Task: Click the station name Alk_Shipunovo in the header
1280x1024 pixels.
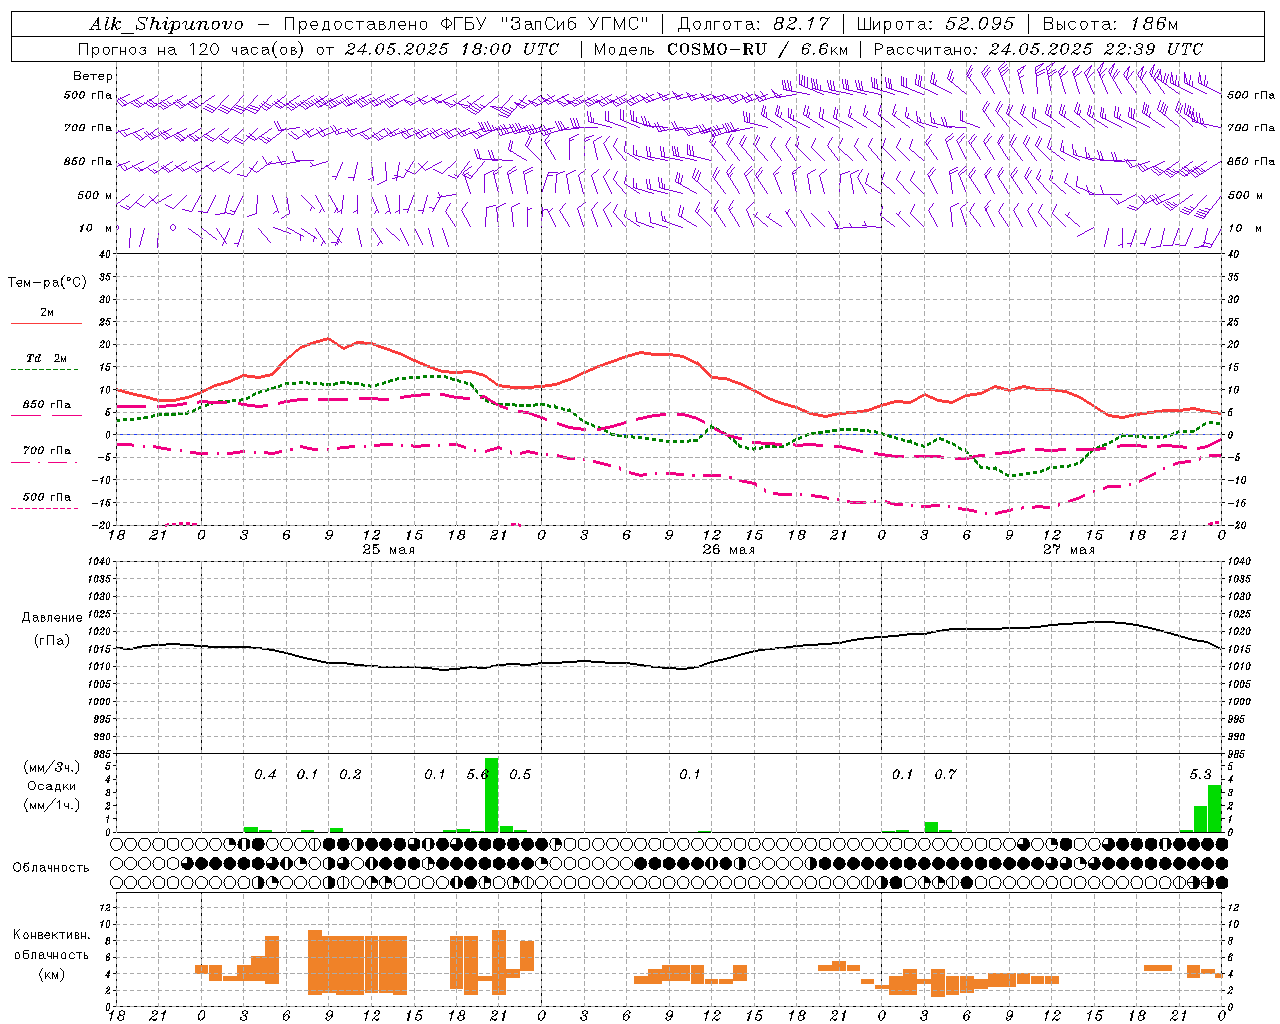Action: click(166, 24)
